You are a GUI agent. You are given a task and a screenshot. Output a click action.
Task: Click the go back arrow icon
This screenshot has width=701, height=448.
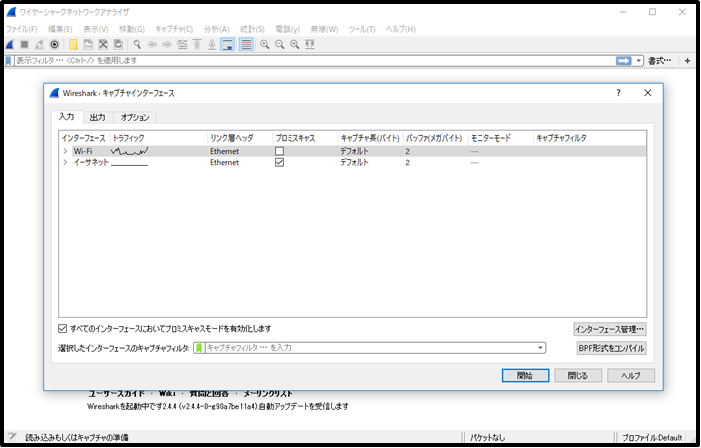pos(152,44)
